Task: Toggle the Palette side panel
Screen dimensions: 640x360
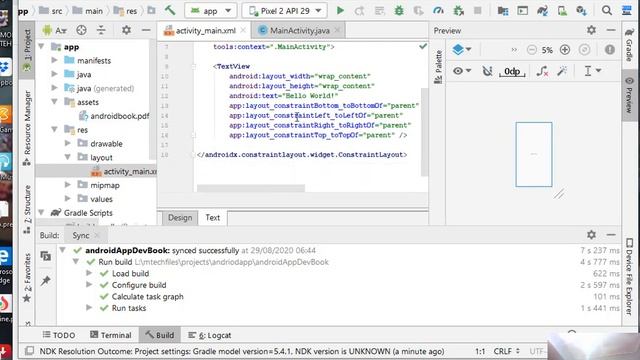Action: click(438, 67)
